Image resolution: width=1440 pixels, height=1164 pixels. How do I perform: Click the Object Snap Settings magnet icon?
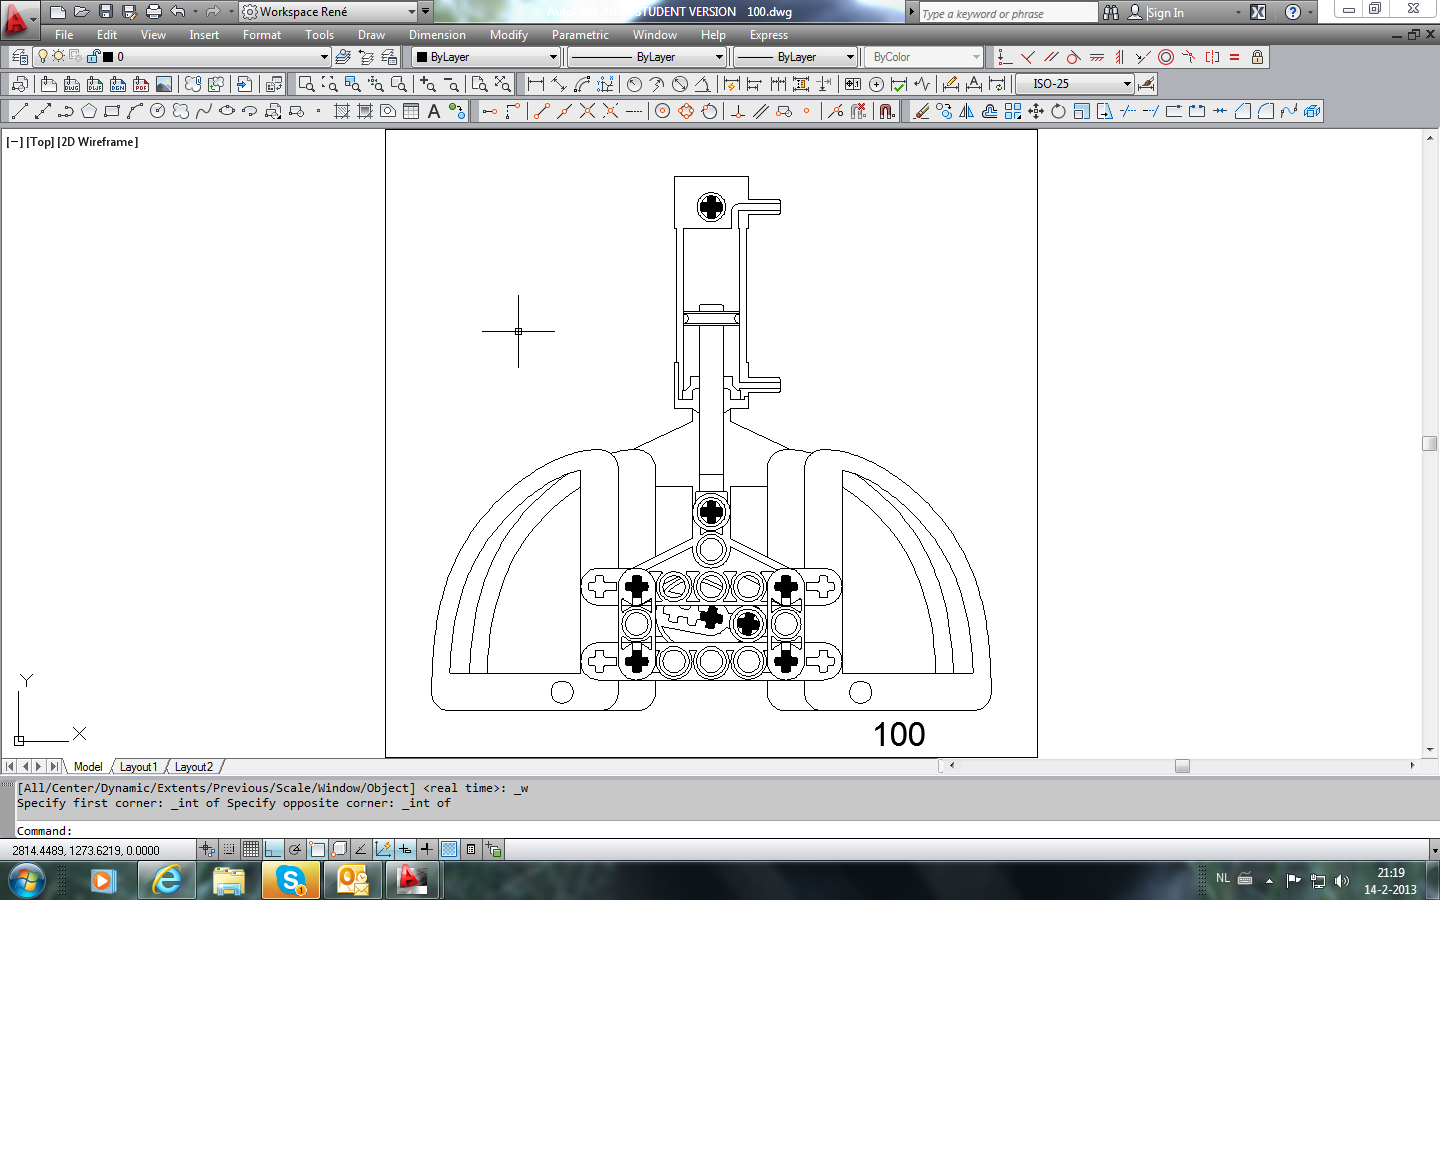coord(887,111)
